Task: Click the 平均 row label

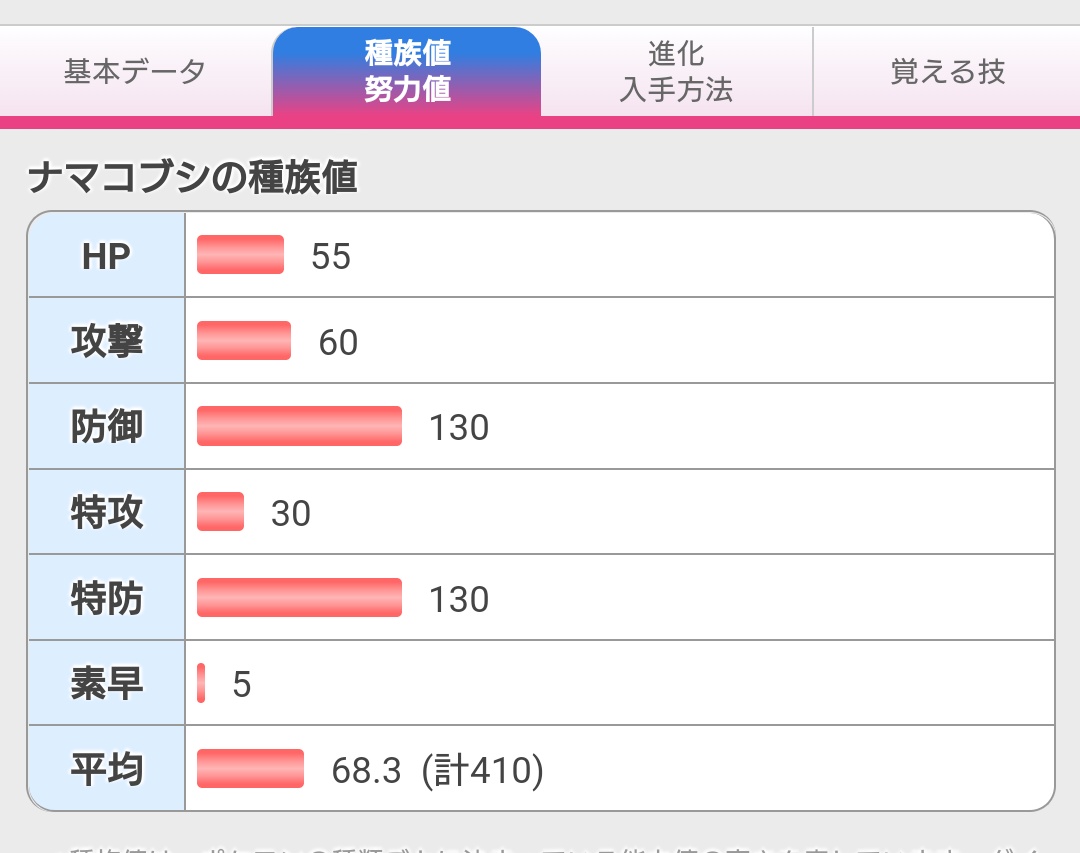Action: click(106, 770)
